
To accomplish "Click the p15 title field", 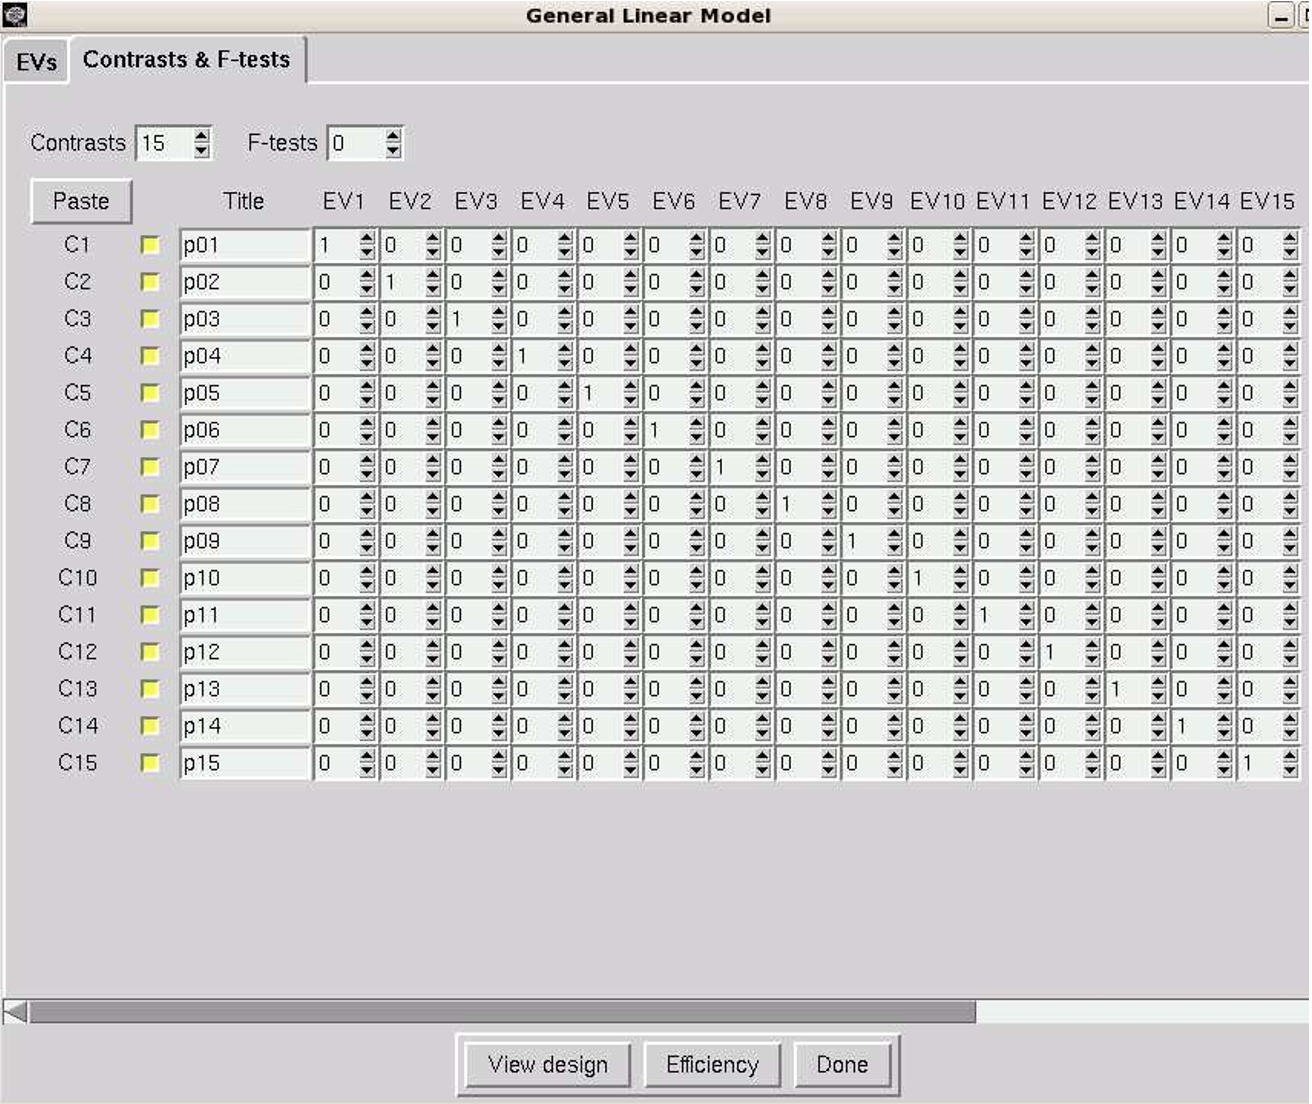I will click(245, 763).
